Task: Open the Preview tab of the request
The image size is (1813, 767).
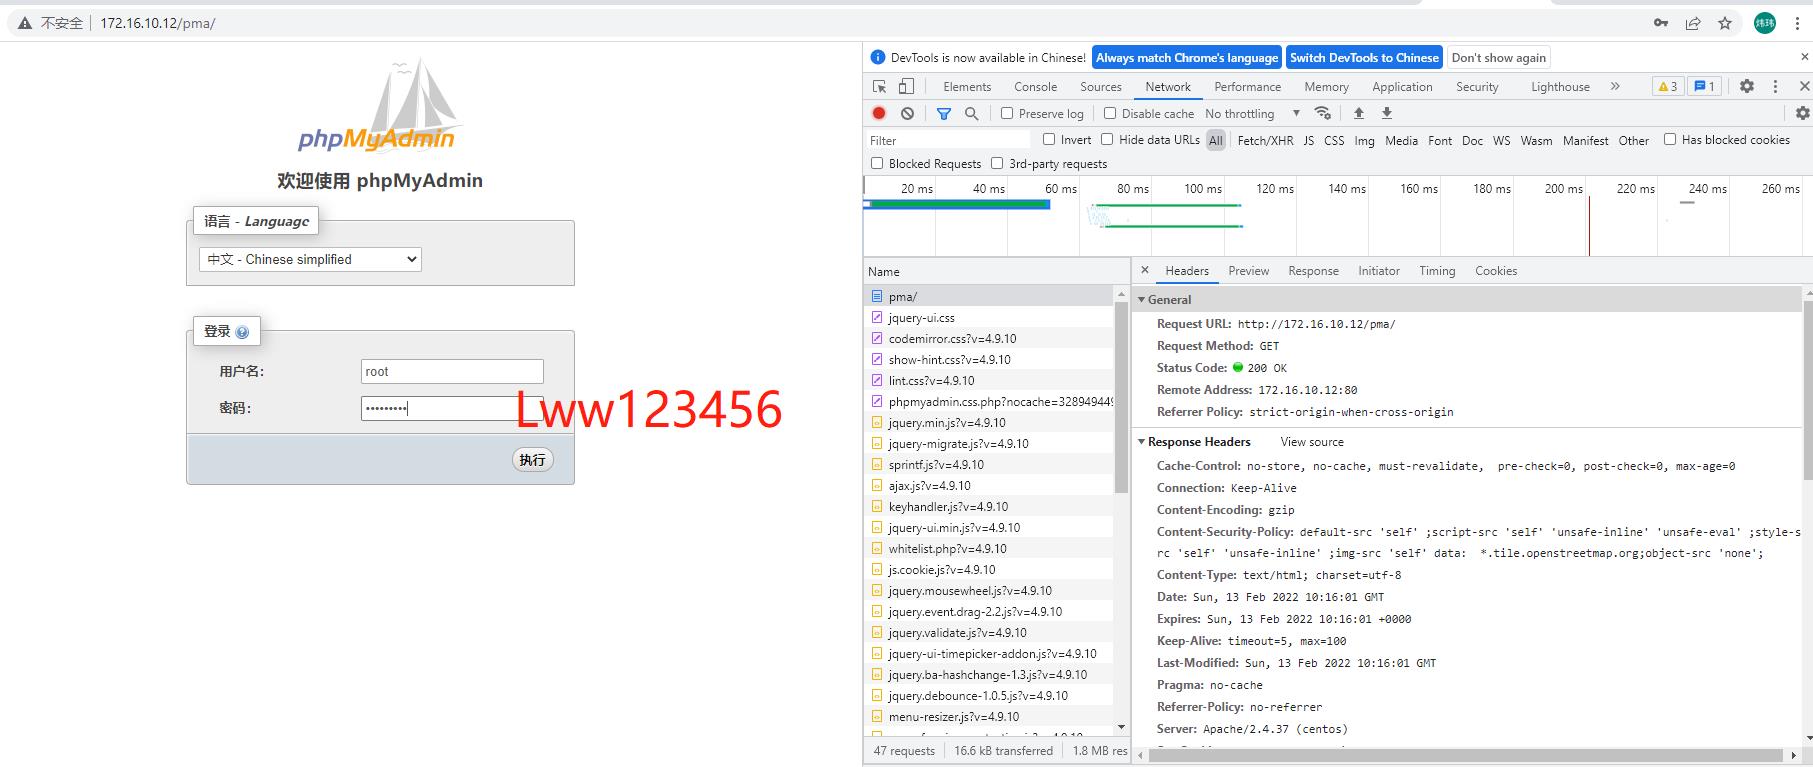Action: pos(1248,271)
